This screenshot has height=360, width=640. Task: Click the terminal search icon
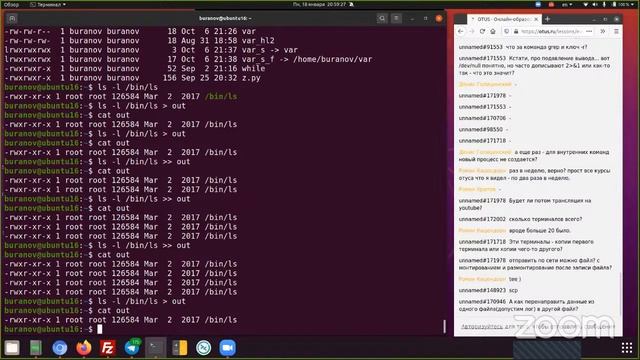coord(382,18)
